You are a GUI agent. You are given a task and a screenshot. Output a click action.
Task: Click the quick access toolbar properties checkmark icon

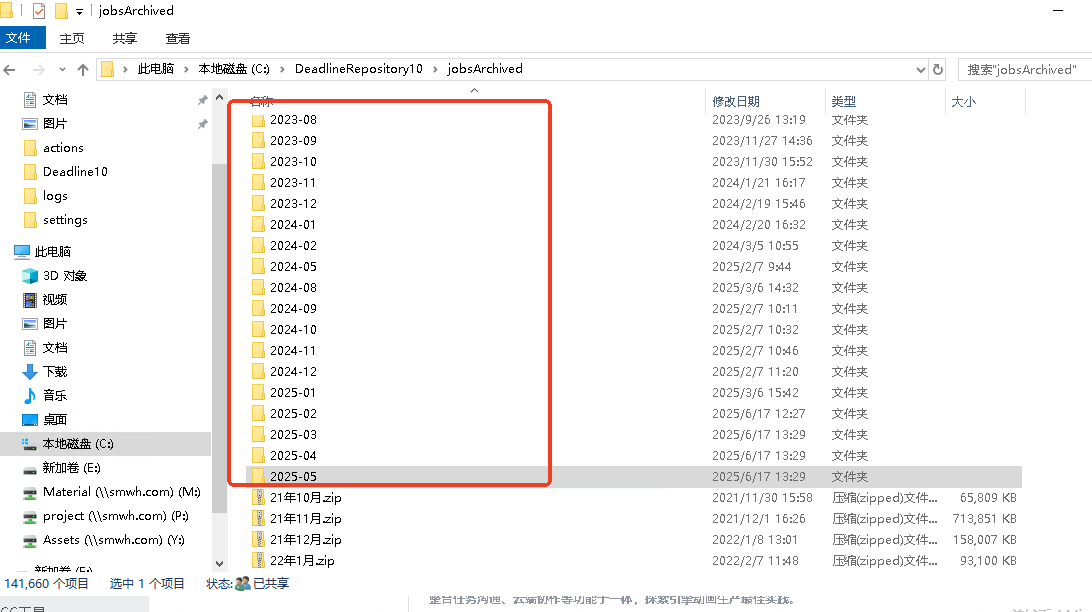tap(39, 10)
